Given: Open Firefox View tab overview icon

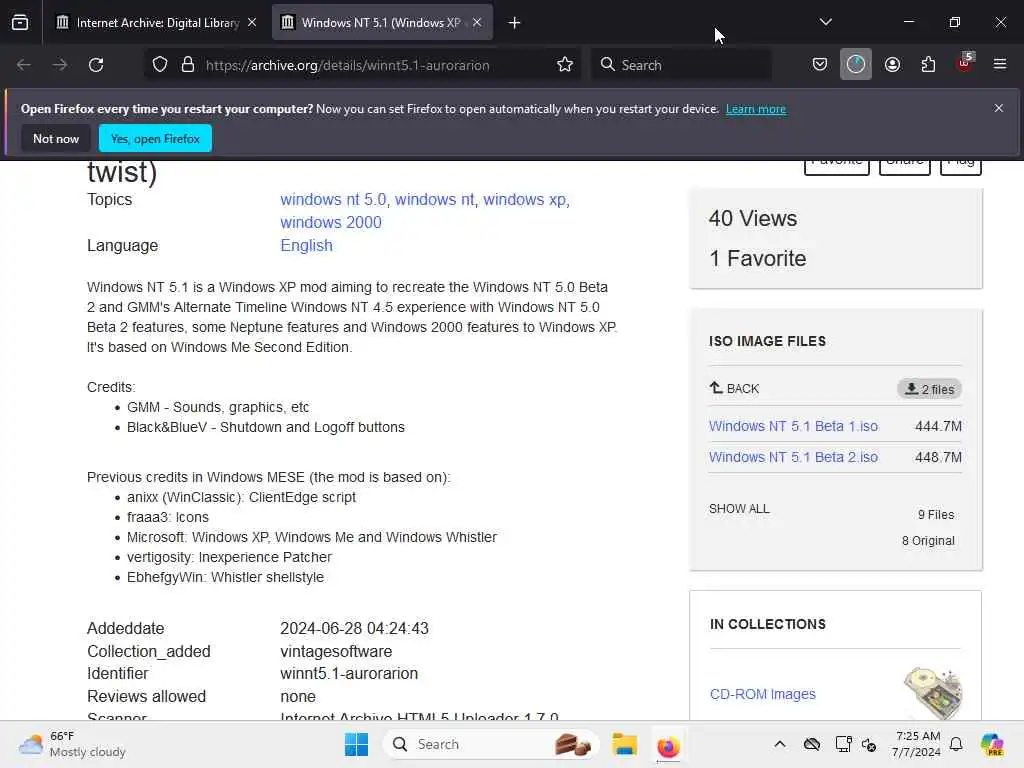Looking at the screenshot, I should pyautogui.click(x=20, y=23).
